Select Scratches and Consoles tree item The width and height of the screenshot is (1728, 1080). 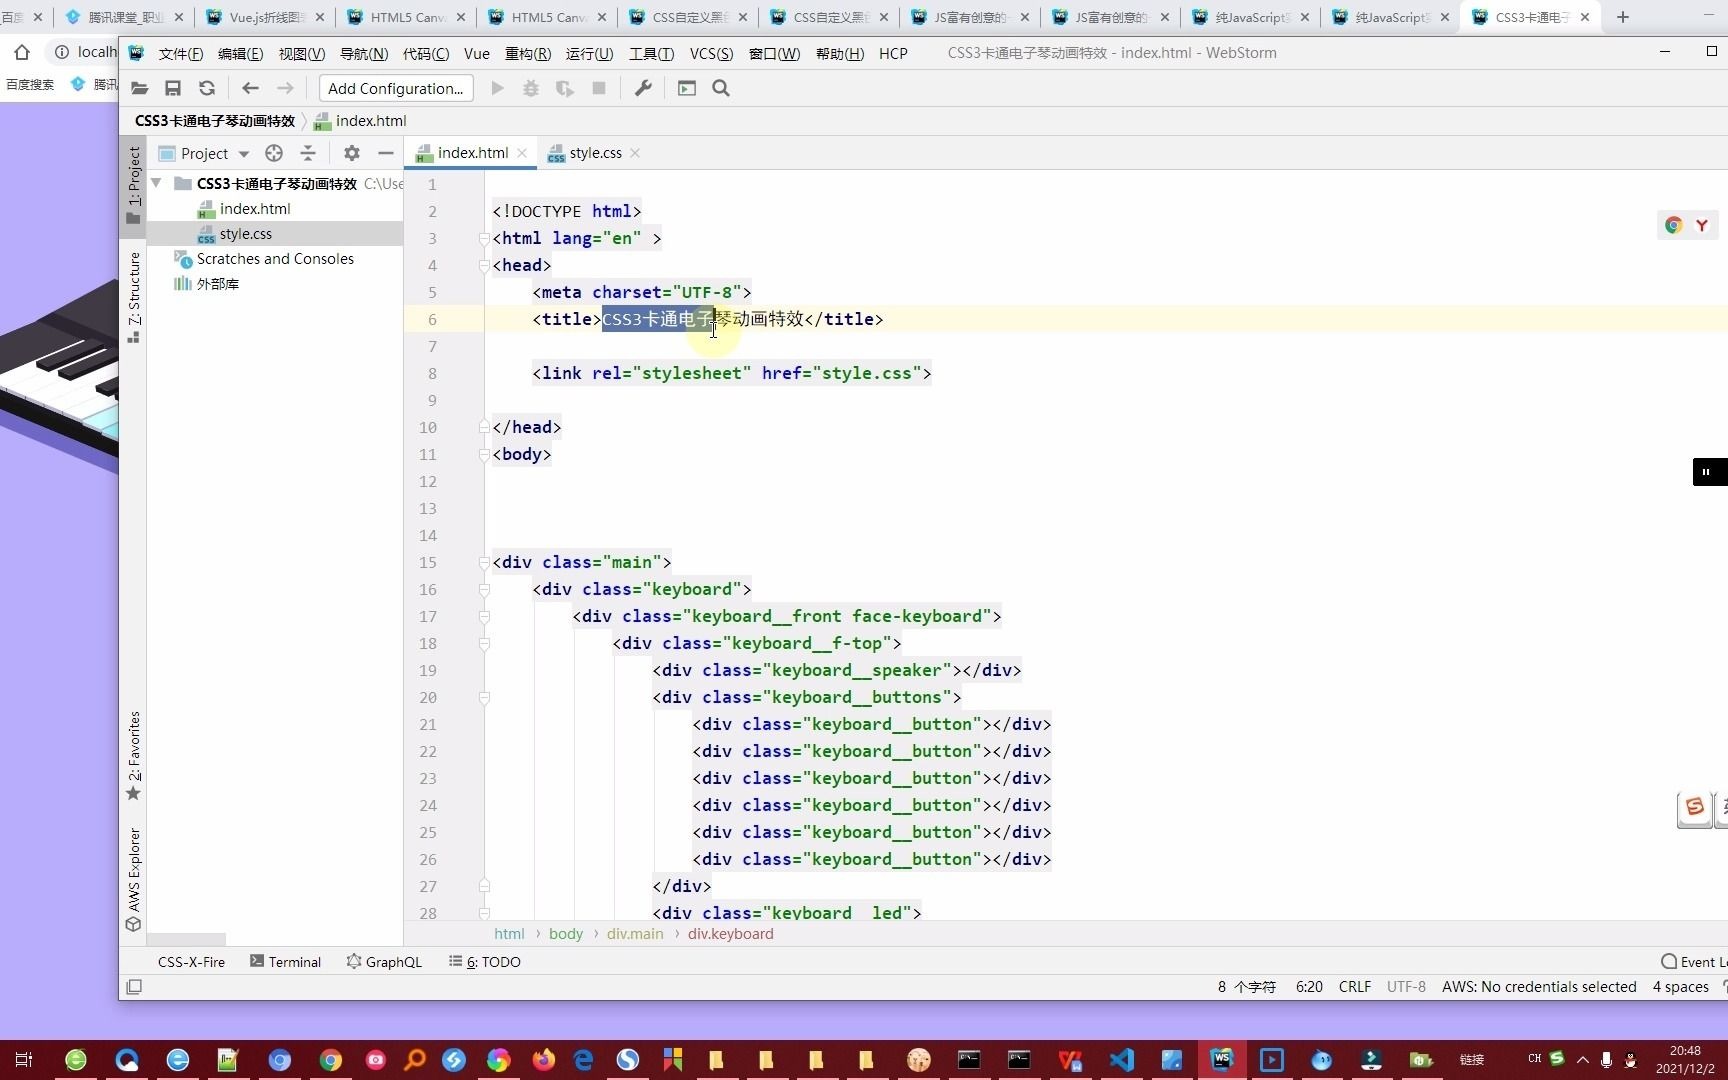[275, 259]
